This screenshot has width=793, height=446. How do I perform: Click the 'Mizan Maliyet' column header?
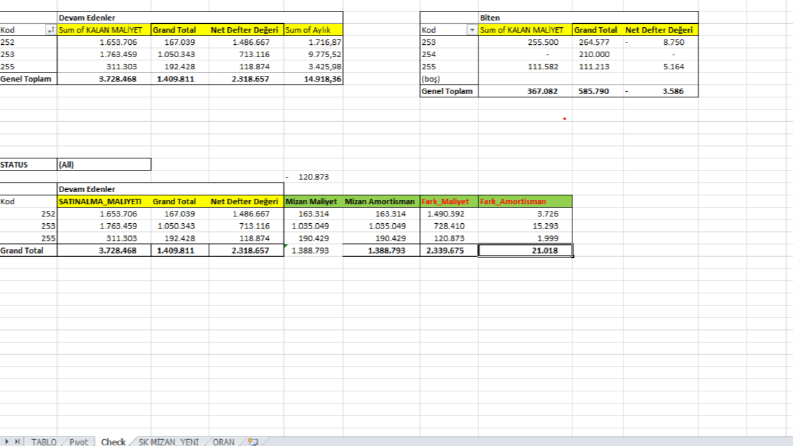tap(313, 201)
